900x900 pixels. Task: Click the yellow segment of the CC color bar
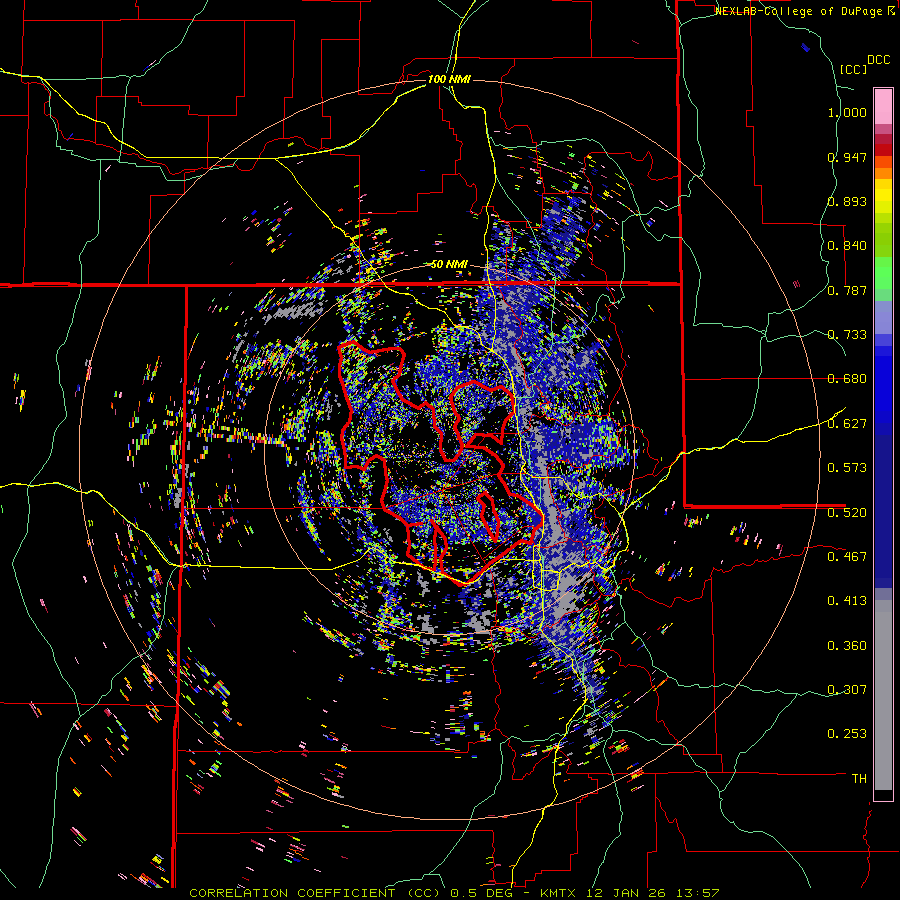pyautogui.click(x=883, y=196)
